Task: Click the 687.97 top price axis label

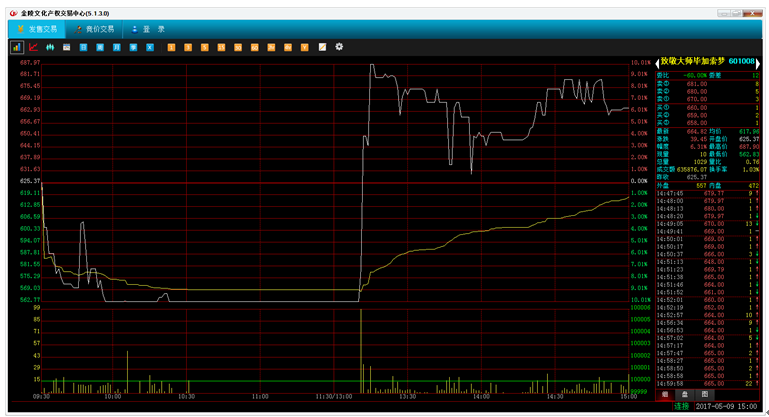Action: (30, 63)
